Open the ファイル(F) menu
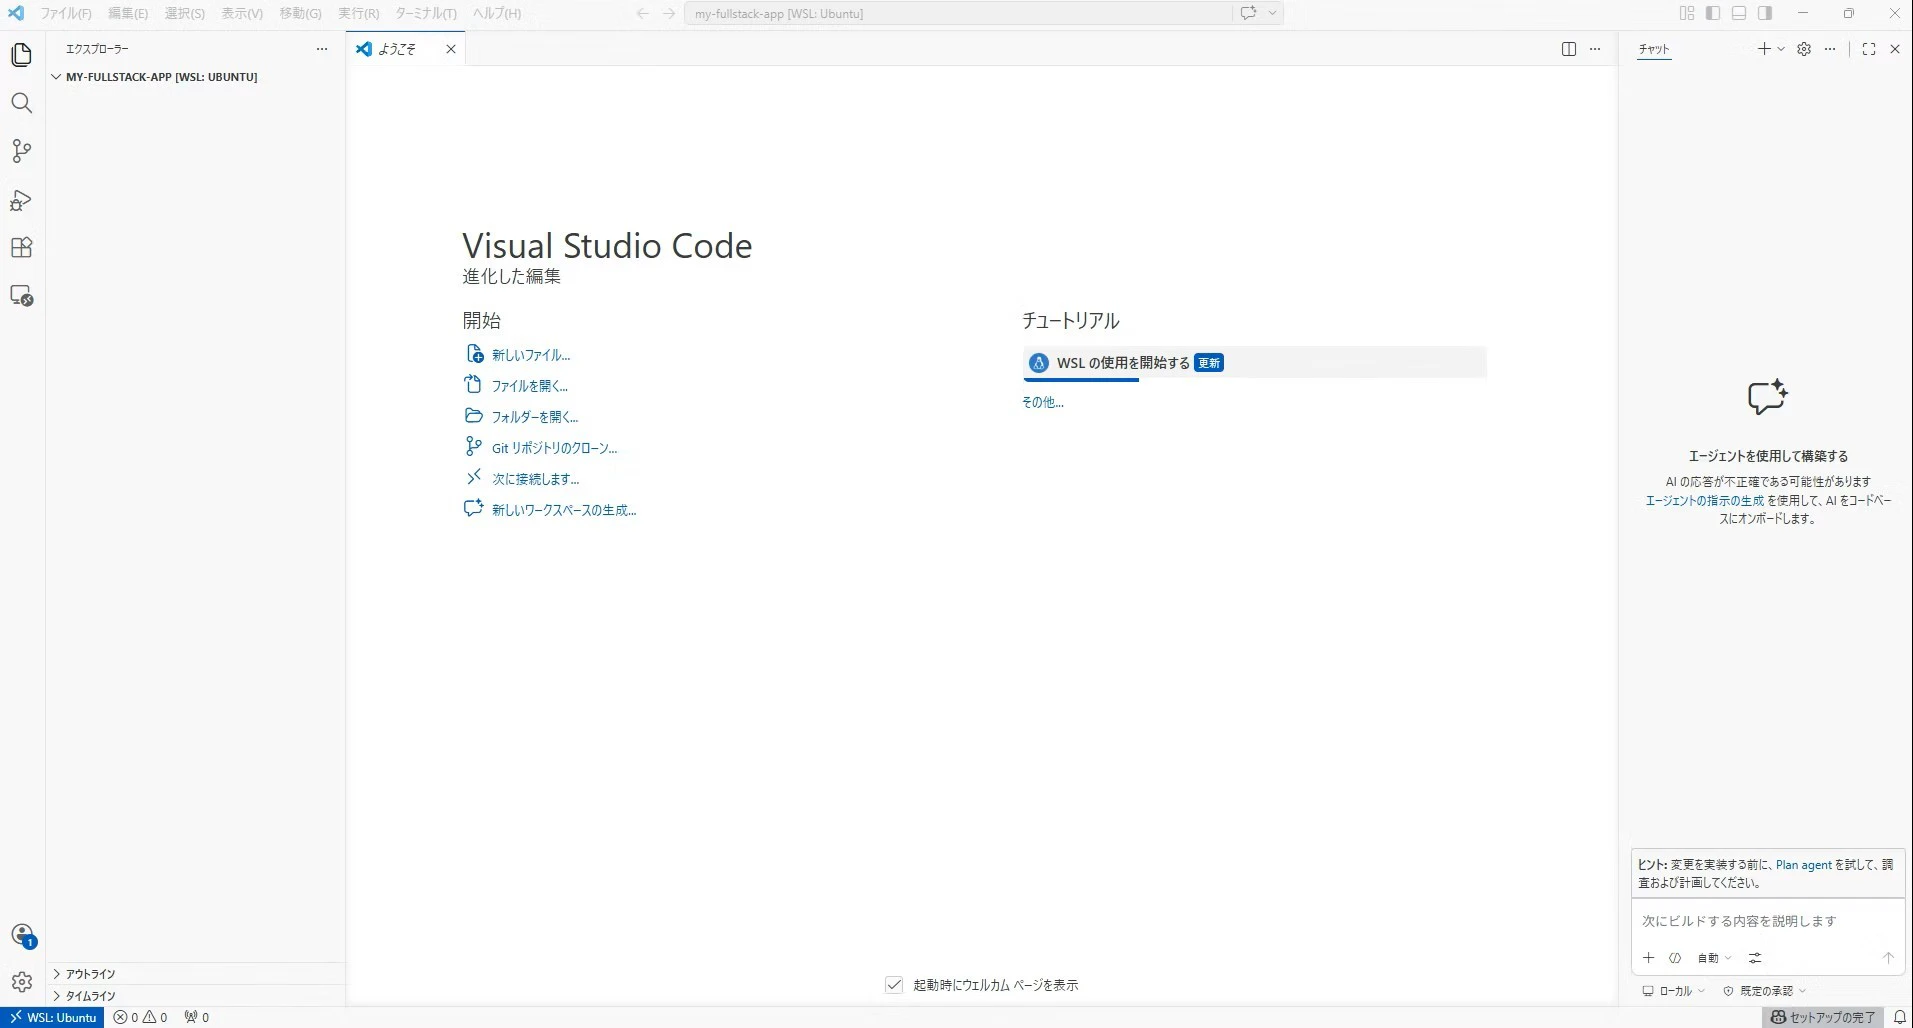This screenshot has width=1913, height=1028. pyautogui.click(x=66, y=13)
